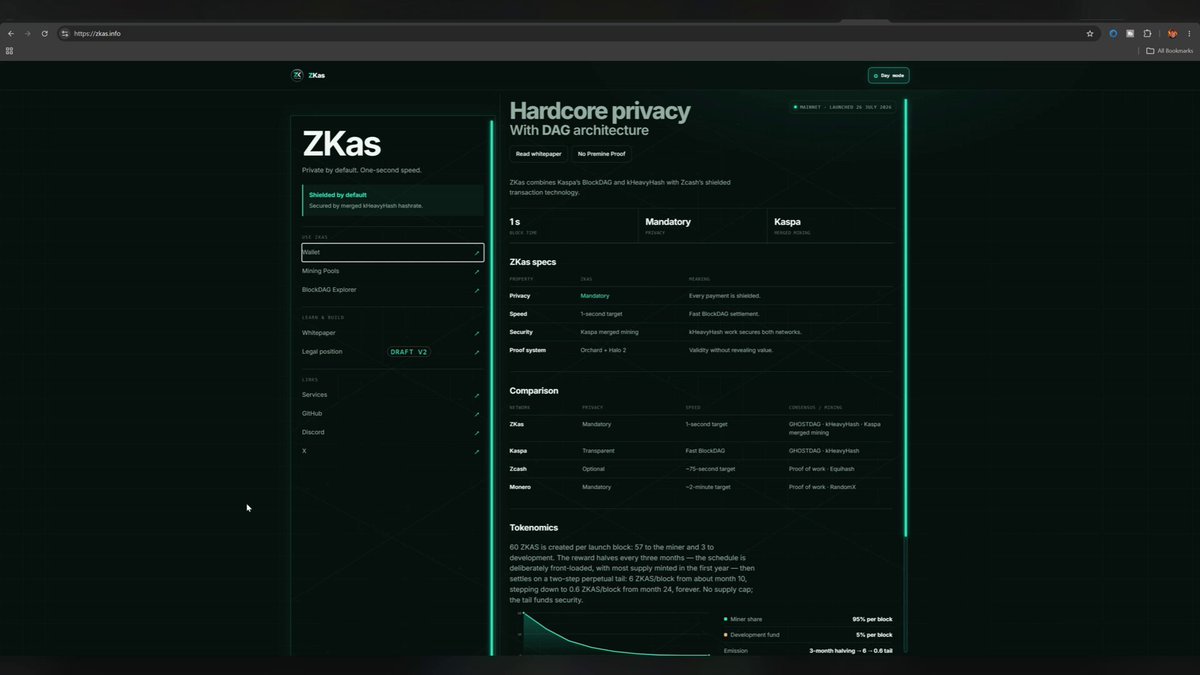Click the Shielded by default heading
Screen dimensions: 1200x675
[x=338, y=194]
